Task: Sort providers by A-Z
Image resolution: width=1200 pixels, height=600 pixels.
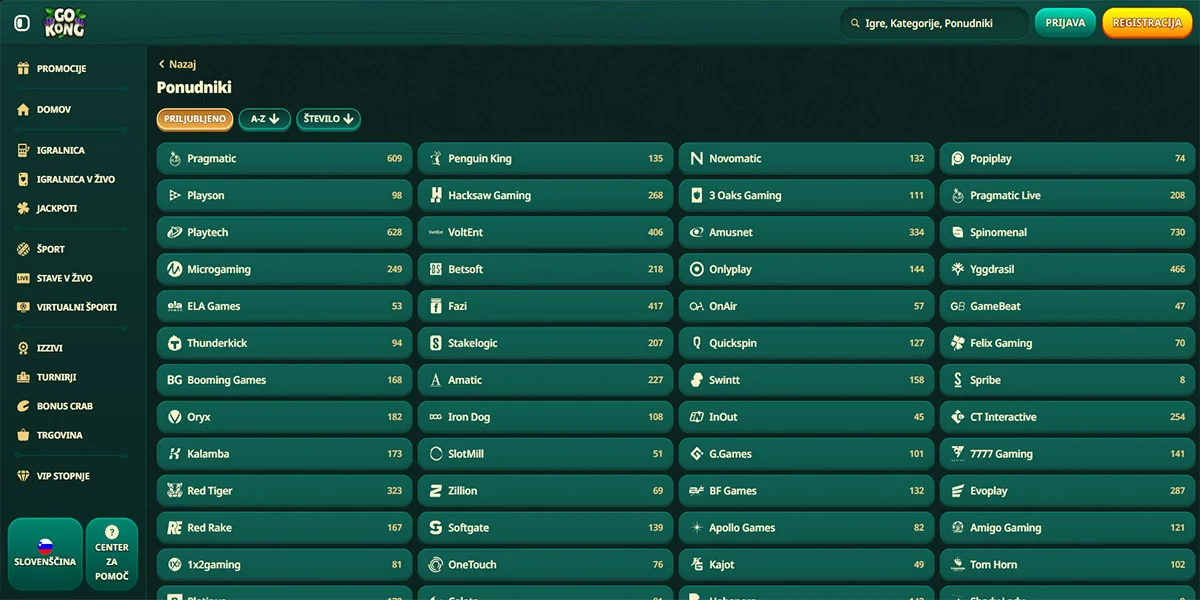Action: [265, 119]
